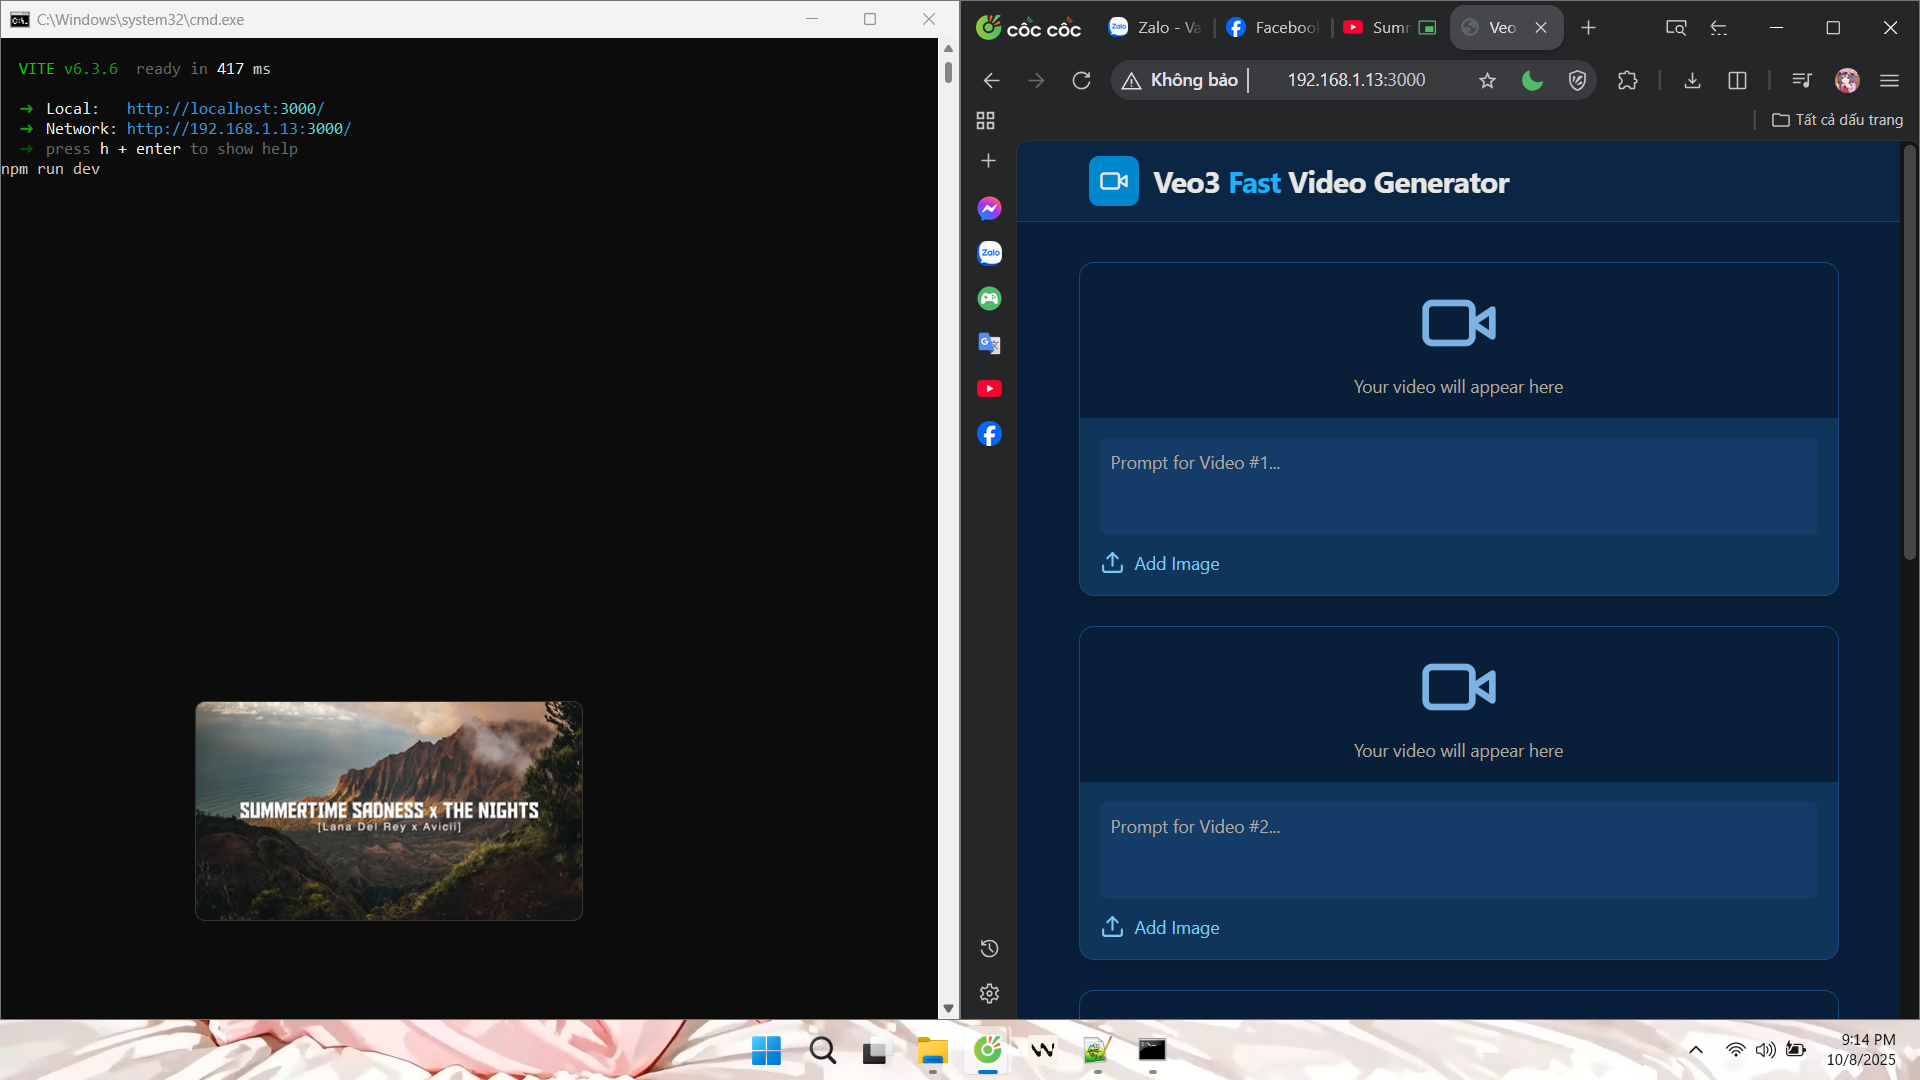This screenshot has width=1920, height=1080.
Task: Click Add Image under Video #2
Action: (1160, 927)
